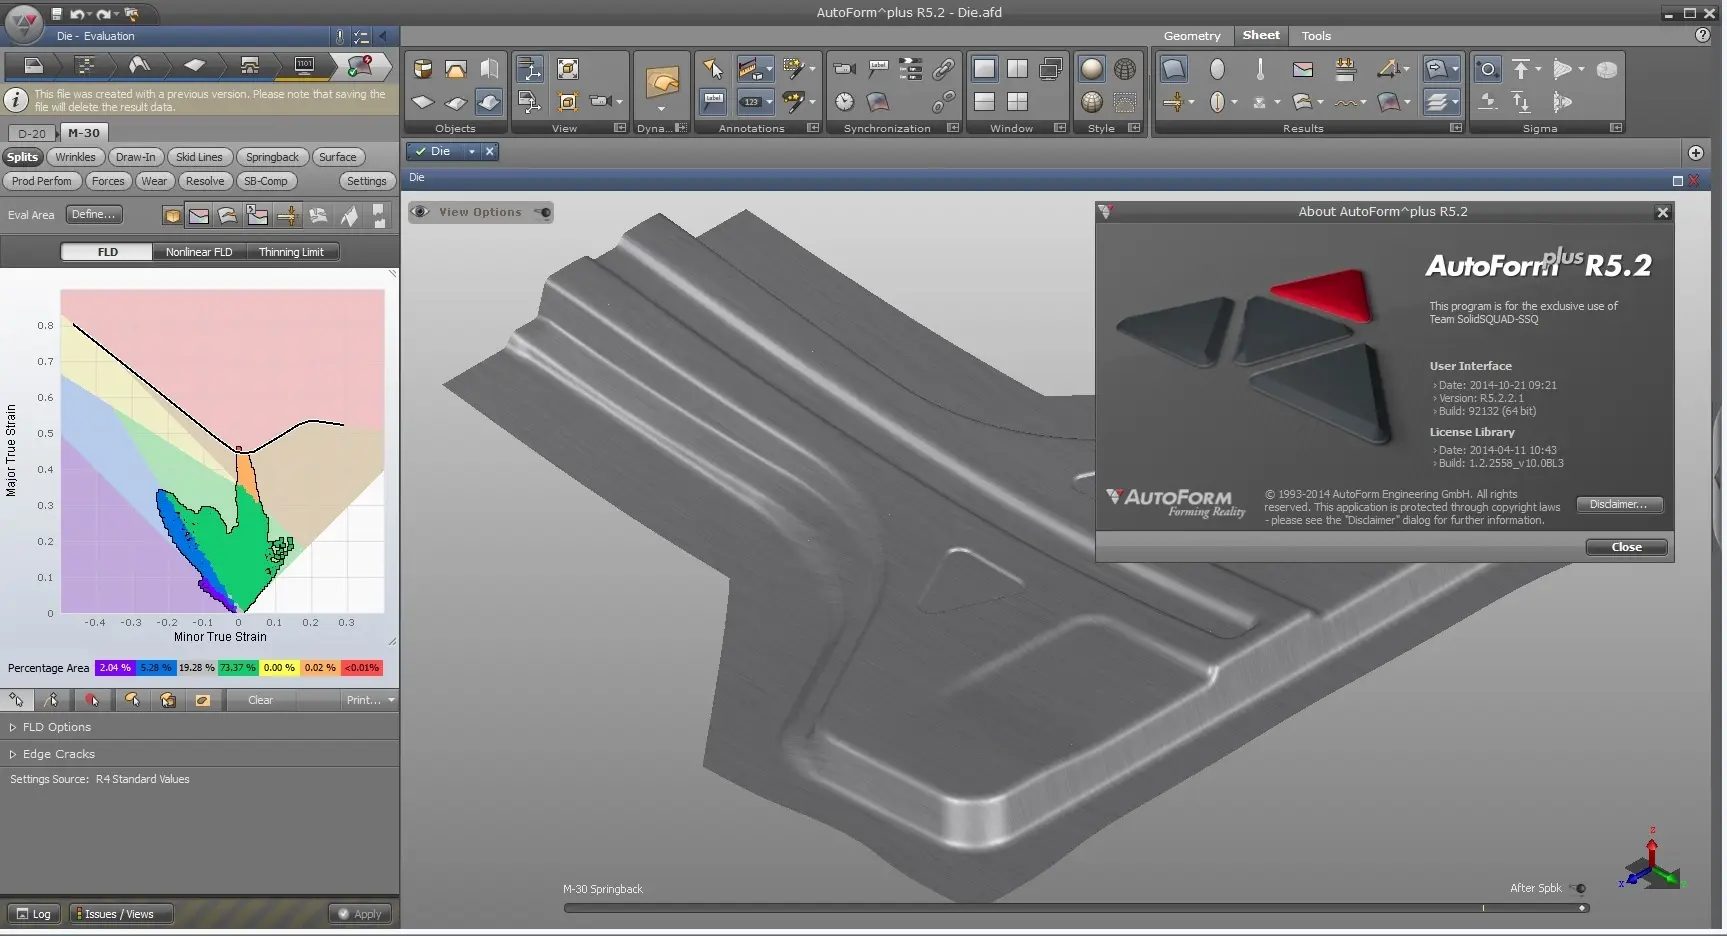Click the Define... button for Eval Area
Viewport: 1727px width, 936px height.
(x=94, y=214)
